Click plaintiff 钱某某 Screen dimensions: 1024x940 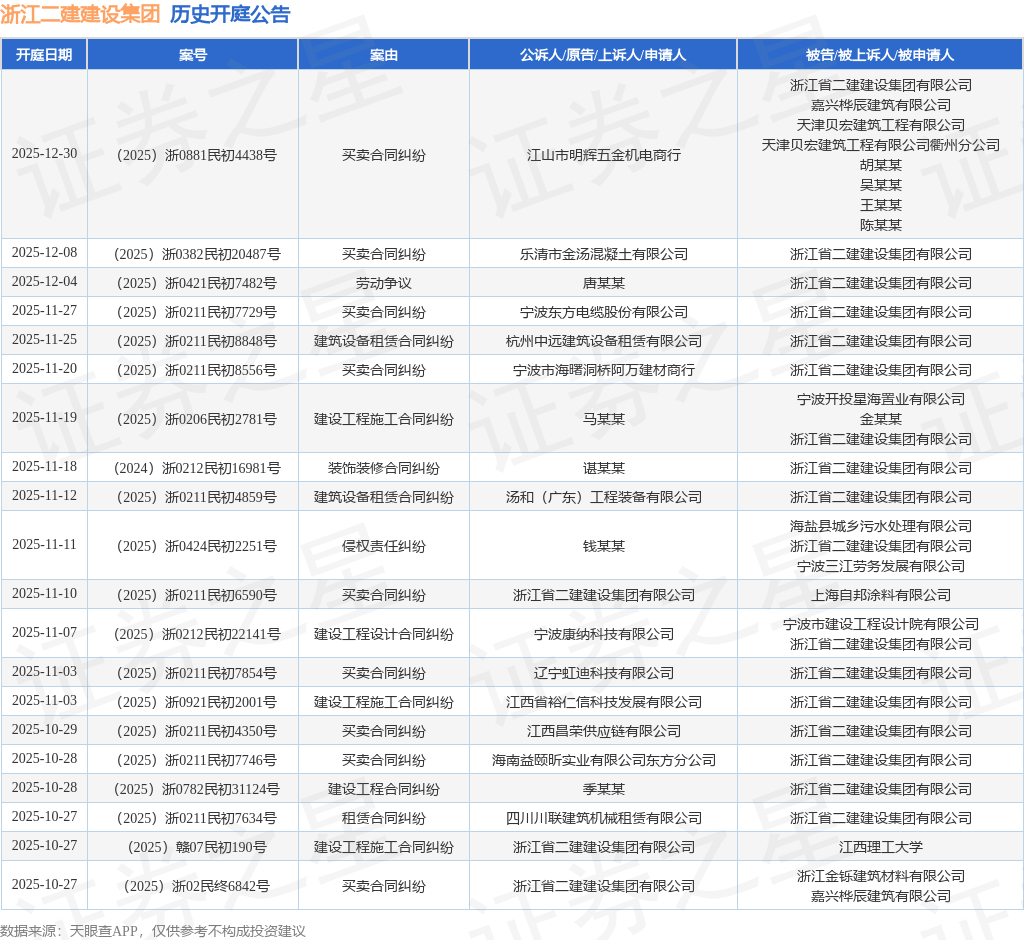[x=603, y=546]
